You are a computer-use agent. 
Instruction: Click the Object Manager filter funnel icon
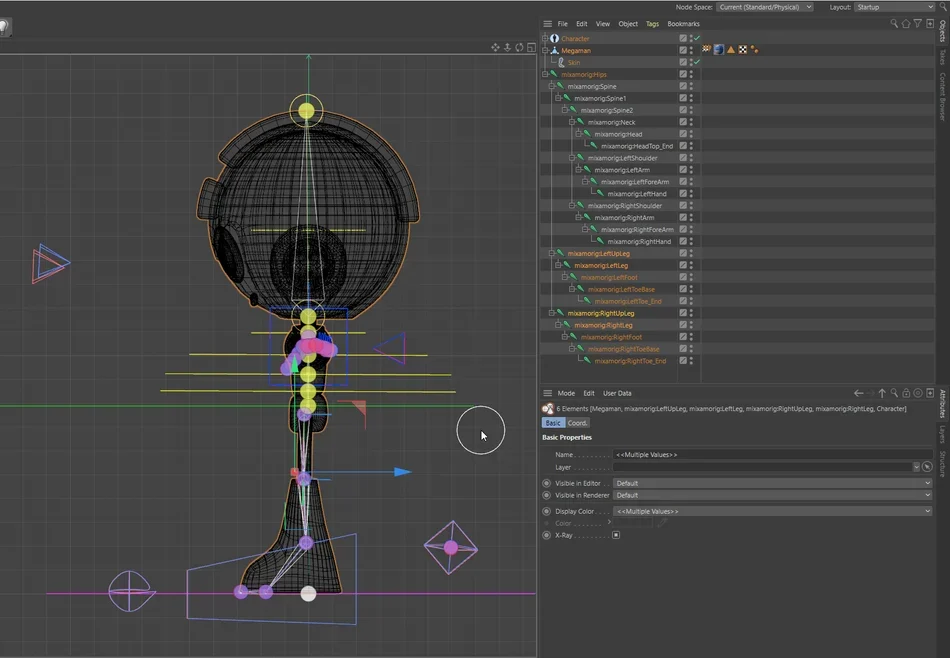click(x=918, y=24)
